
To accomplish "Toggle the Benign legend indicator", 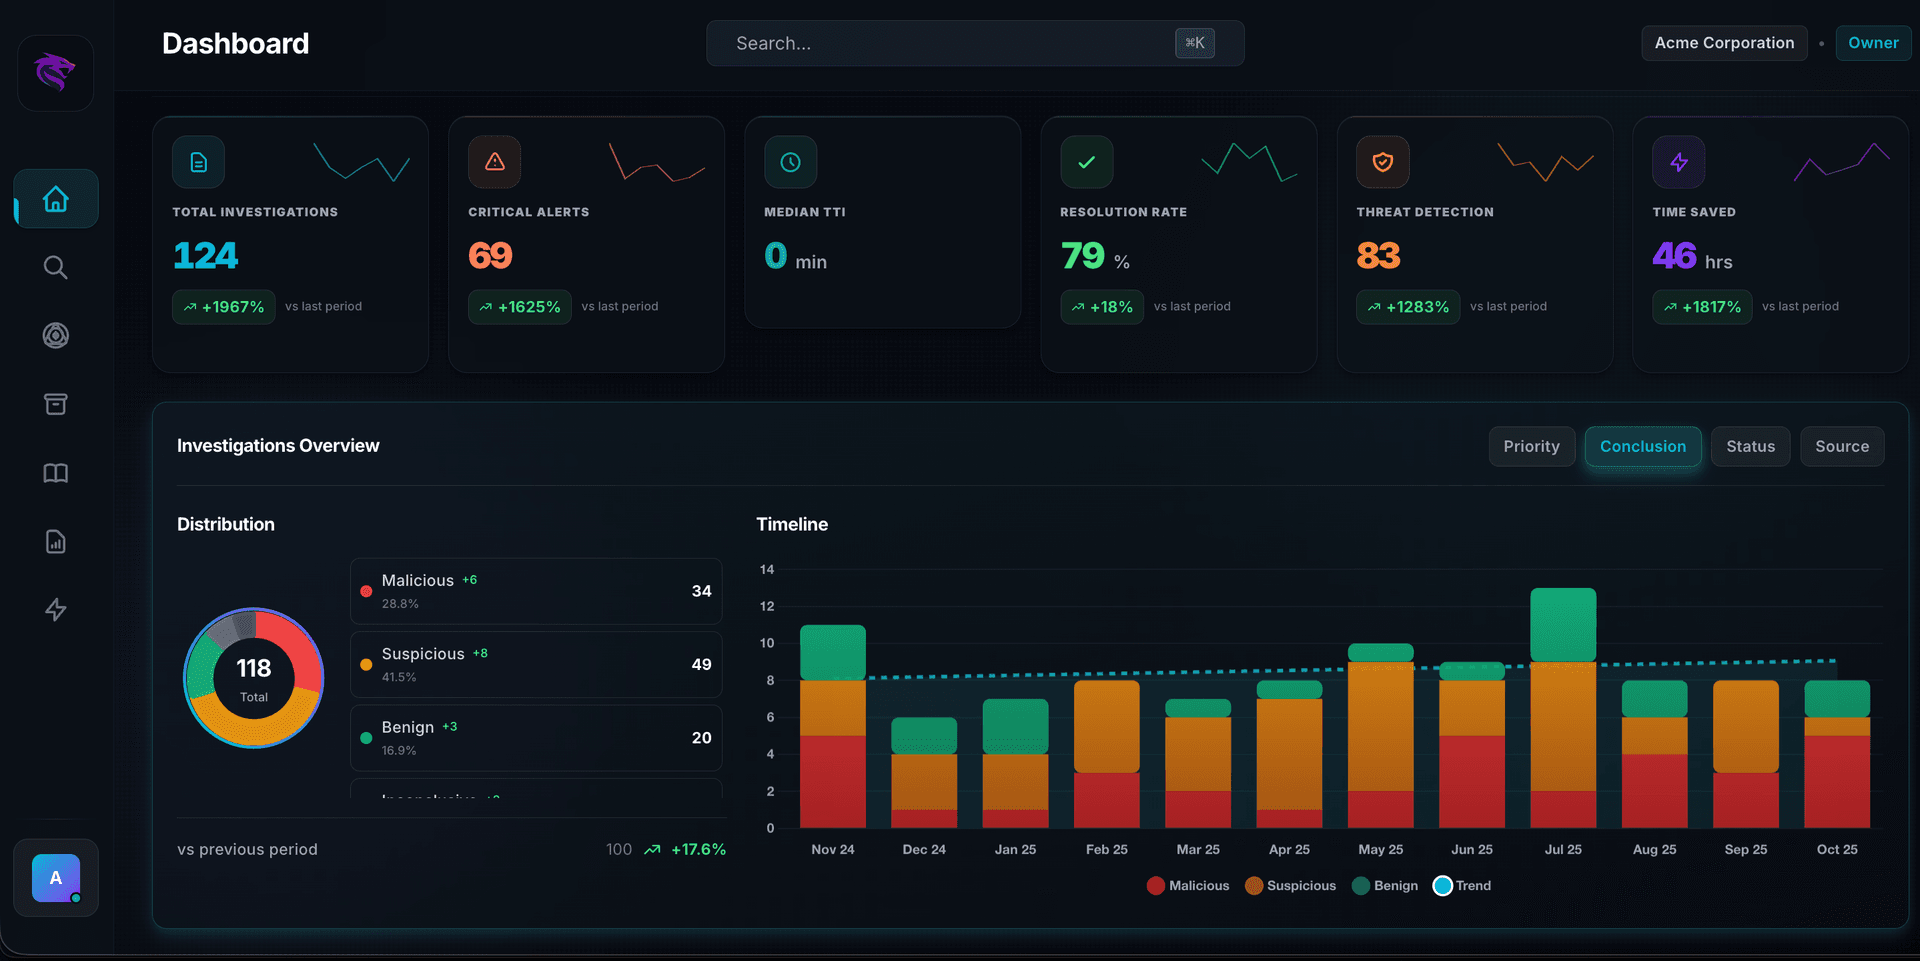I will 1384,885.
